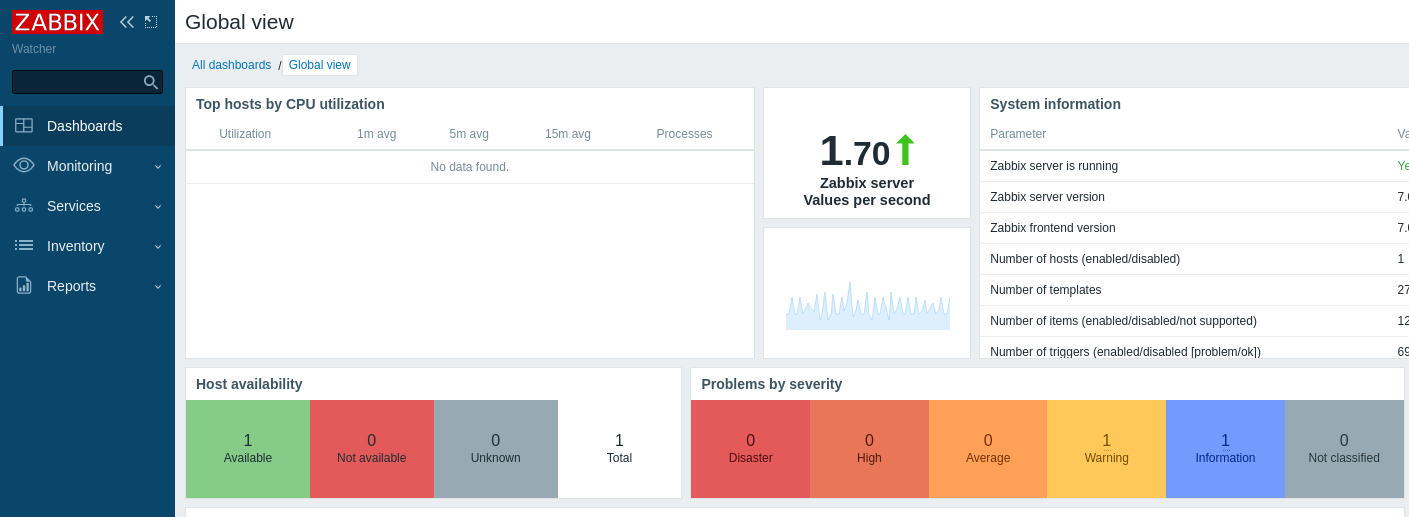The image size is (1409, 517).
Task: Open the Dashboards menu item
Action: (x=85, y=126)
